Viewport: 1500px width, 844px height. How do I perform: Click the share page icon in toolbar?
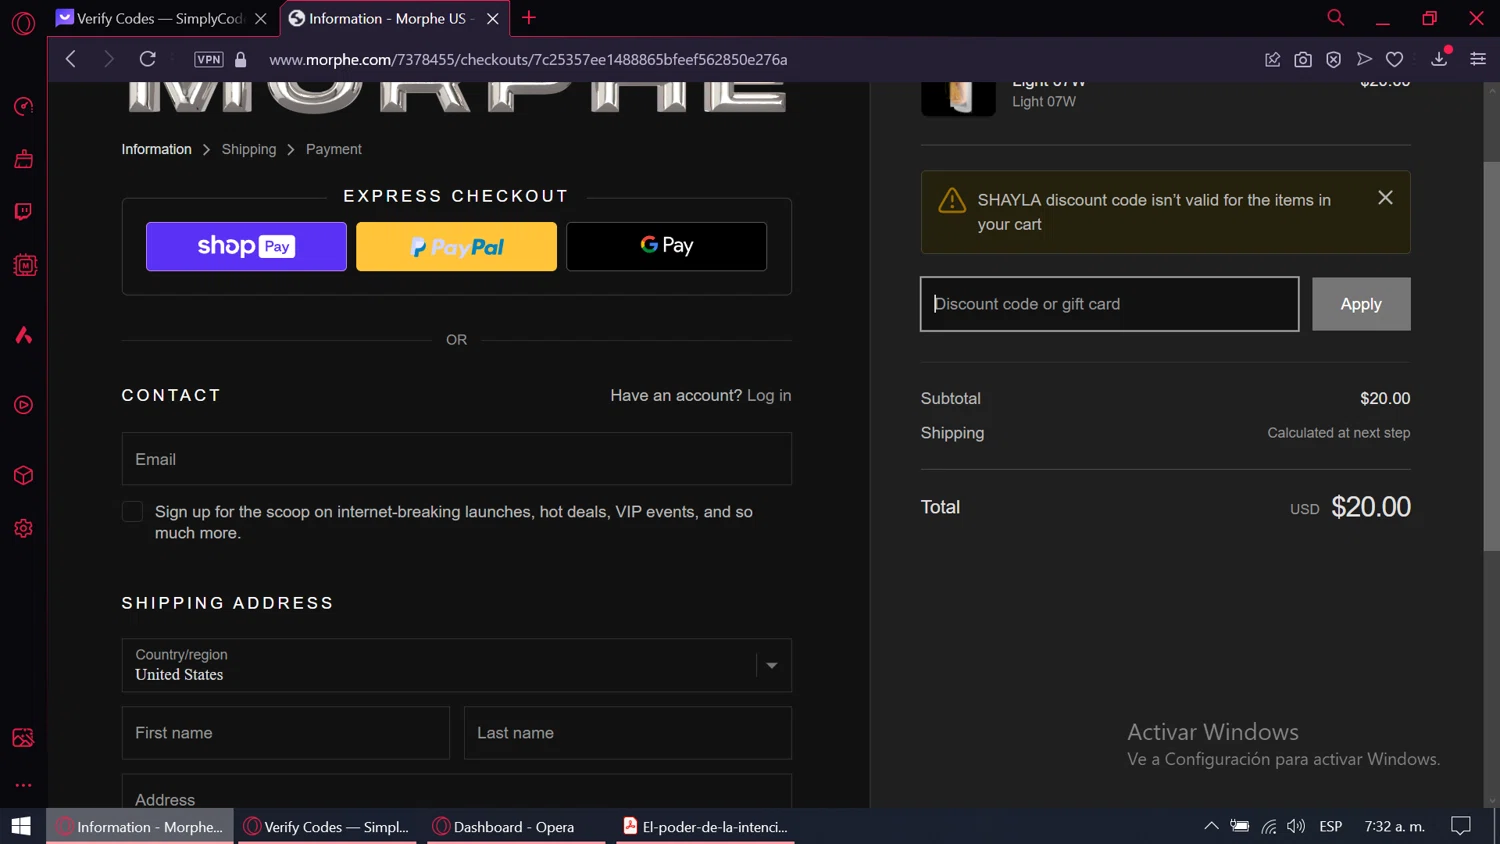[1272, 59]
